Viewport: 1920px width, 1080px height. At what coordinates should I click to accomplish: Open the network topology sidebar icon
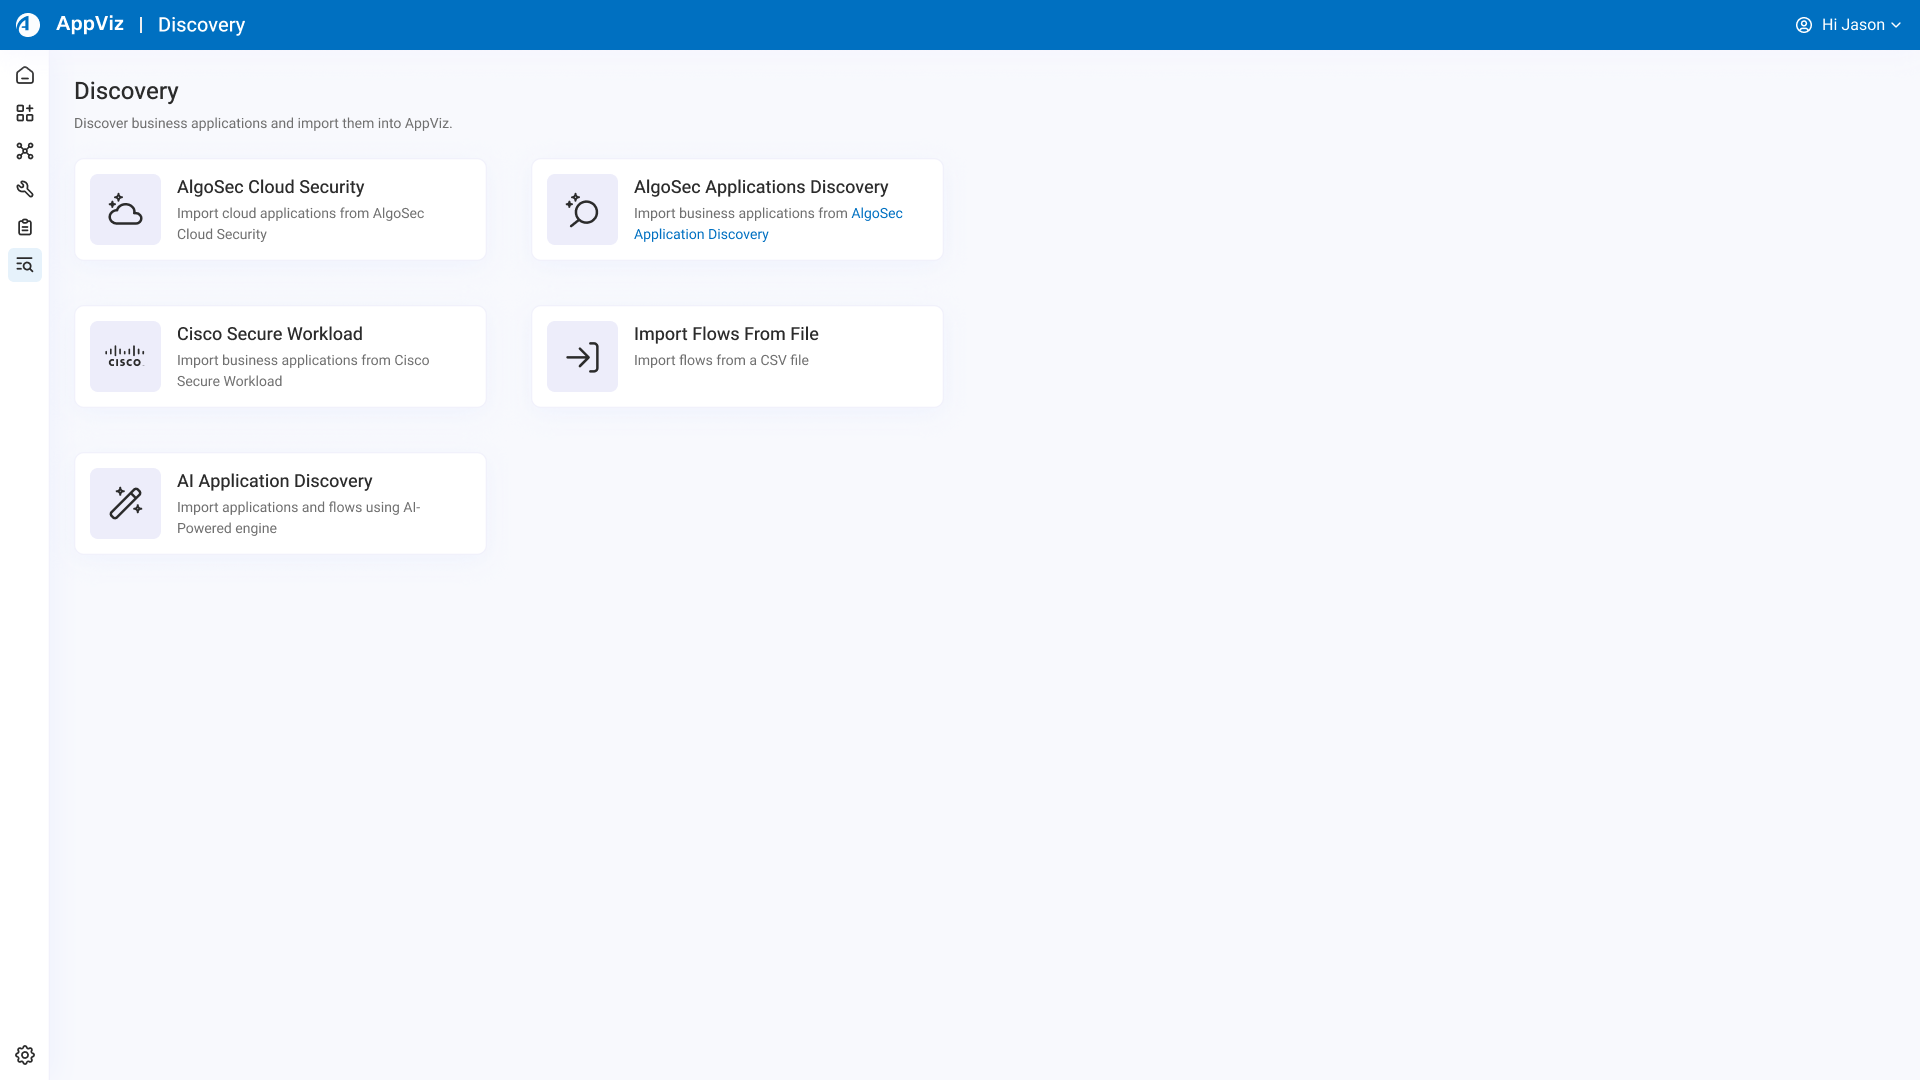point(25,152)
